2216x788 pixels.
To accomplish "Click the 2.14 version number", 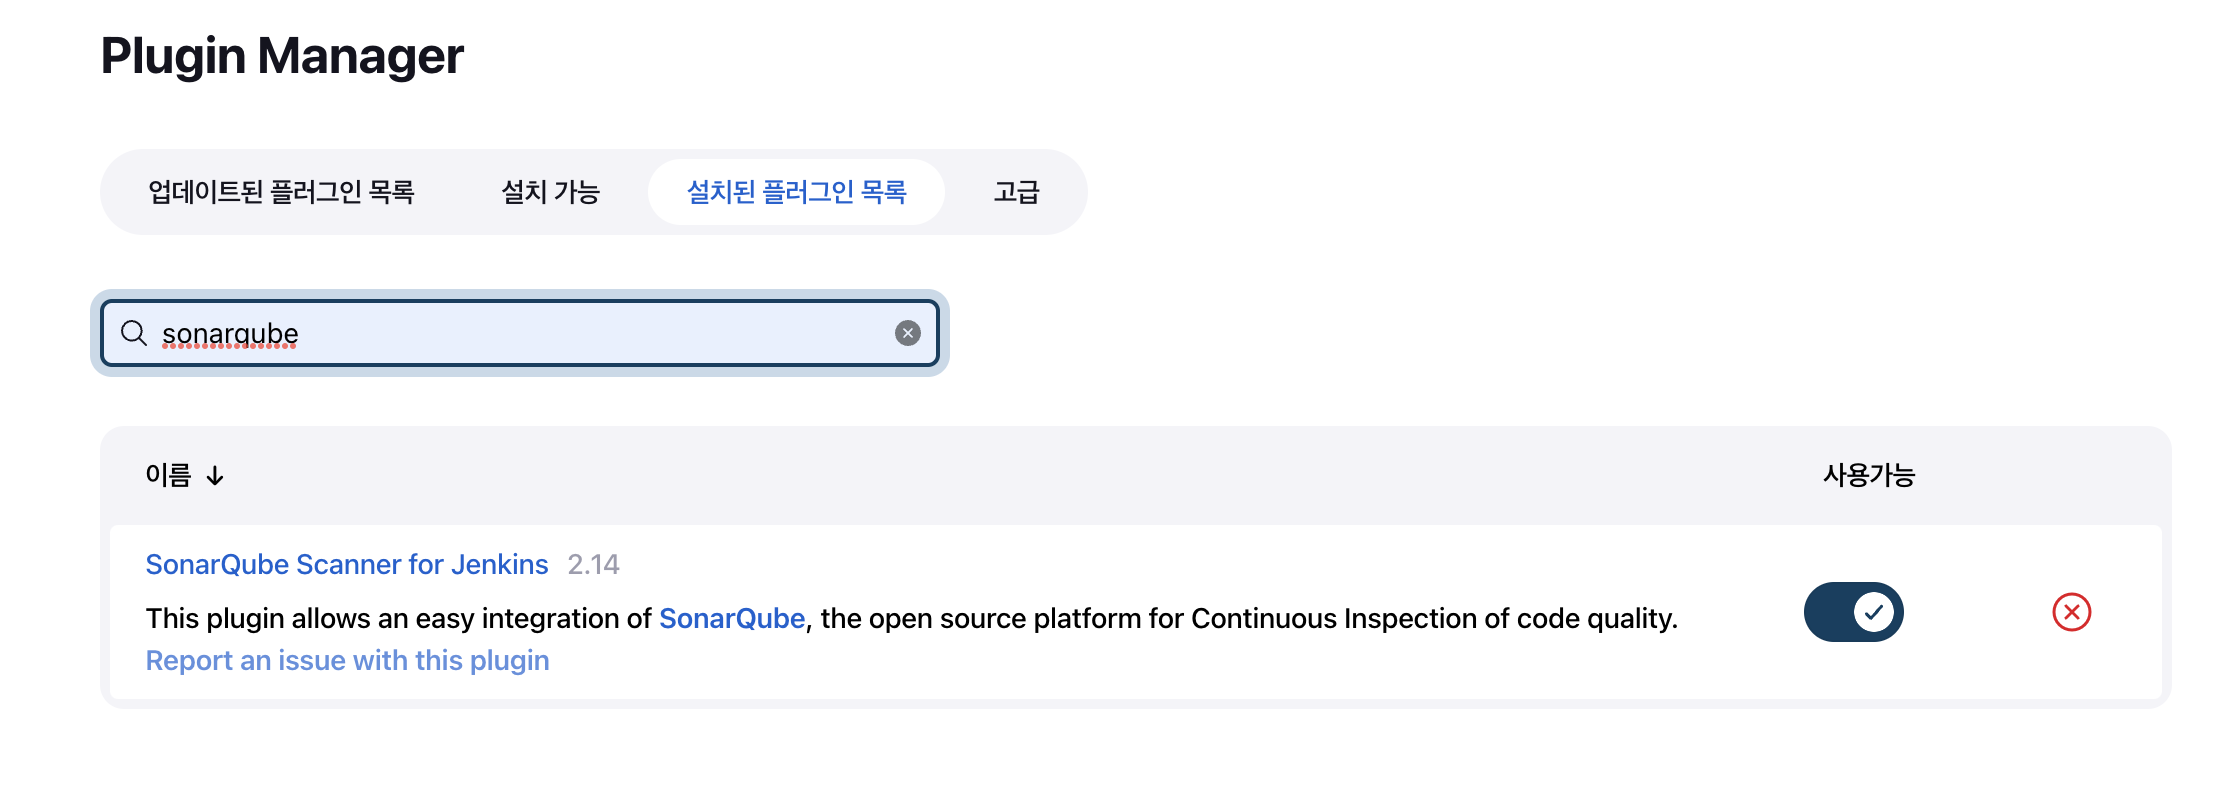I will point(593,564).
